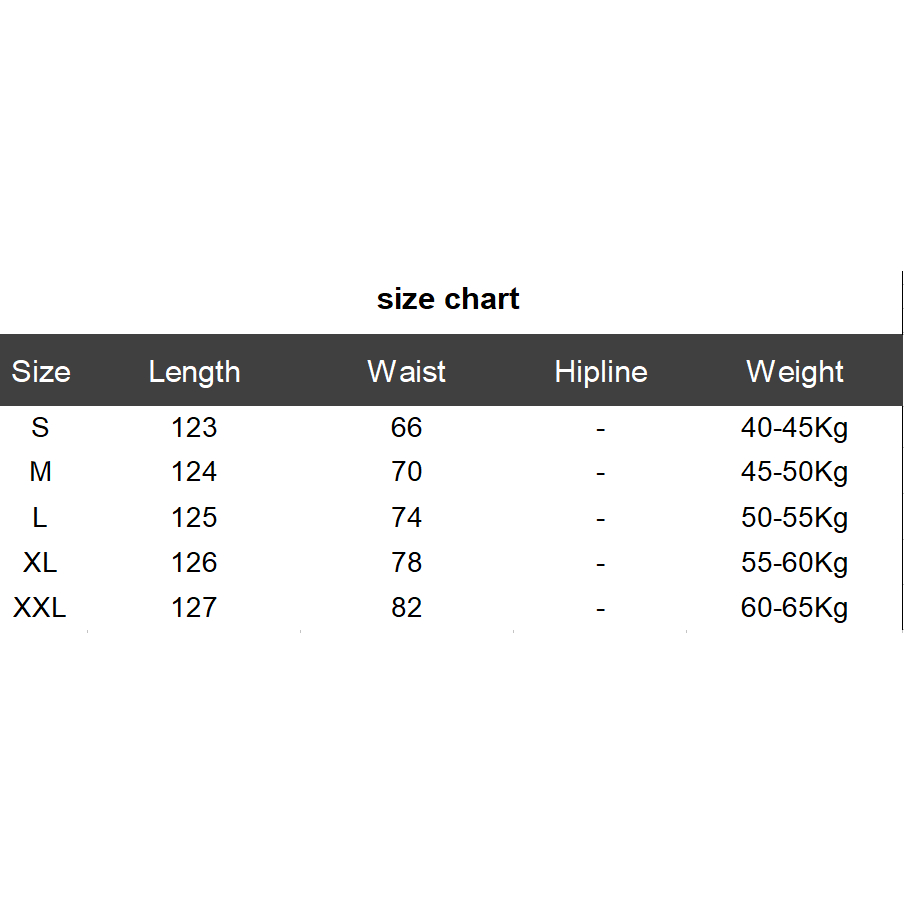Select the waist value 74
The width and height of the screenshot is (904, 904).
[406, 518]
